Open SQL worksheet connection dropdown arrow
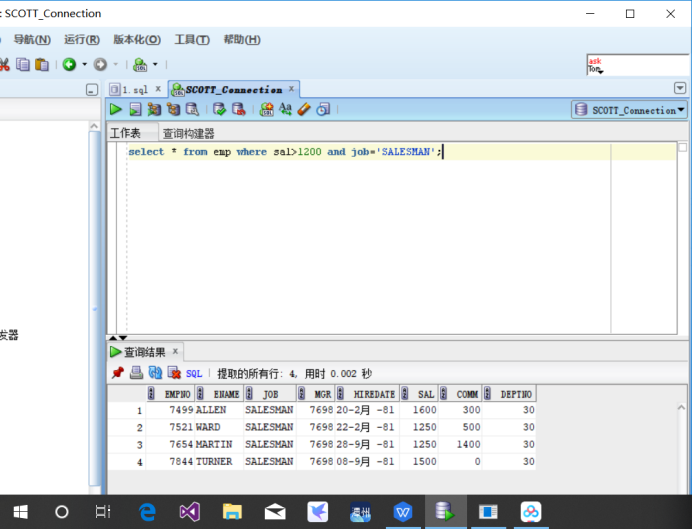 point(155,65)
